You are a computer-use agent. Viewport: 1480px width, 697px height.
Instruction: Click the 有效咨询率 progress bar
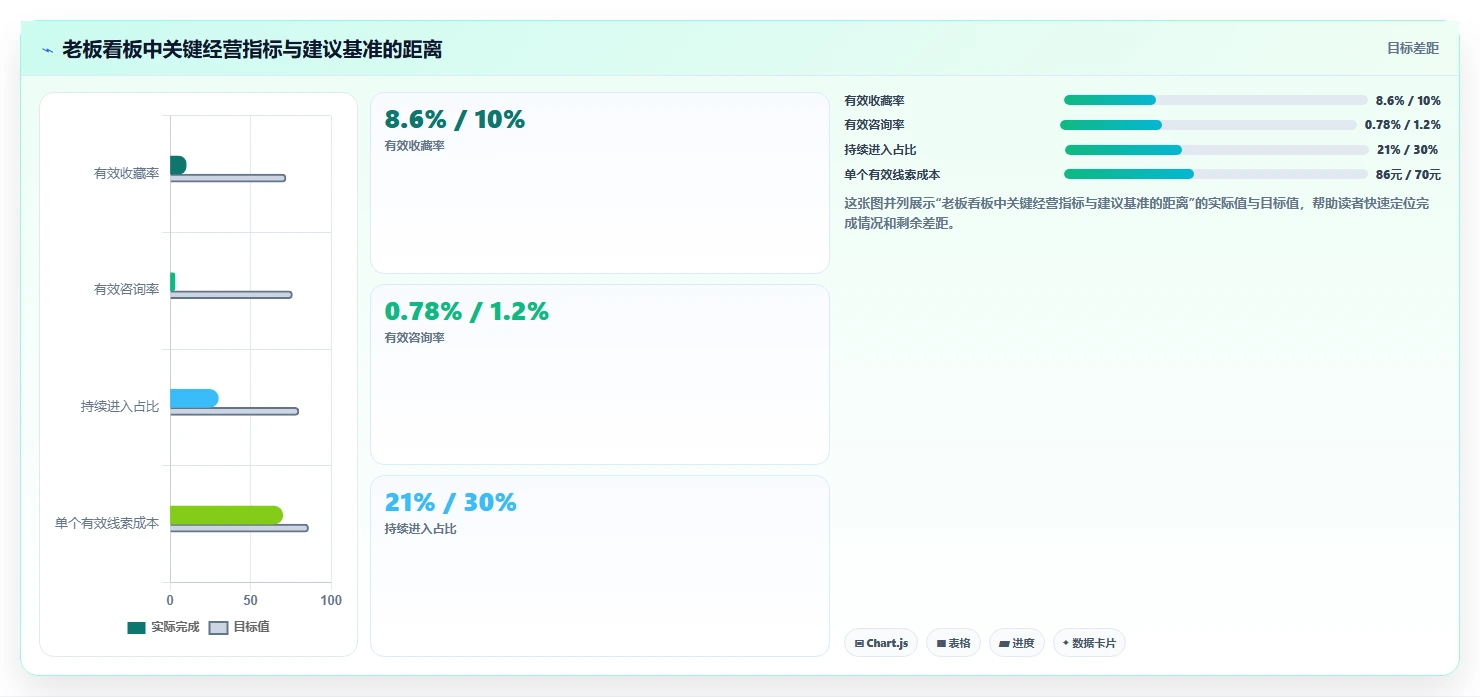tap(1208, 125)
